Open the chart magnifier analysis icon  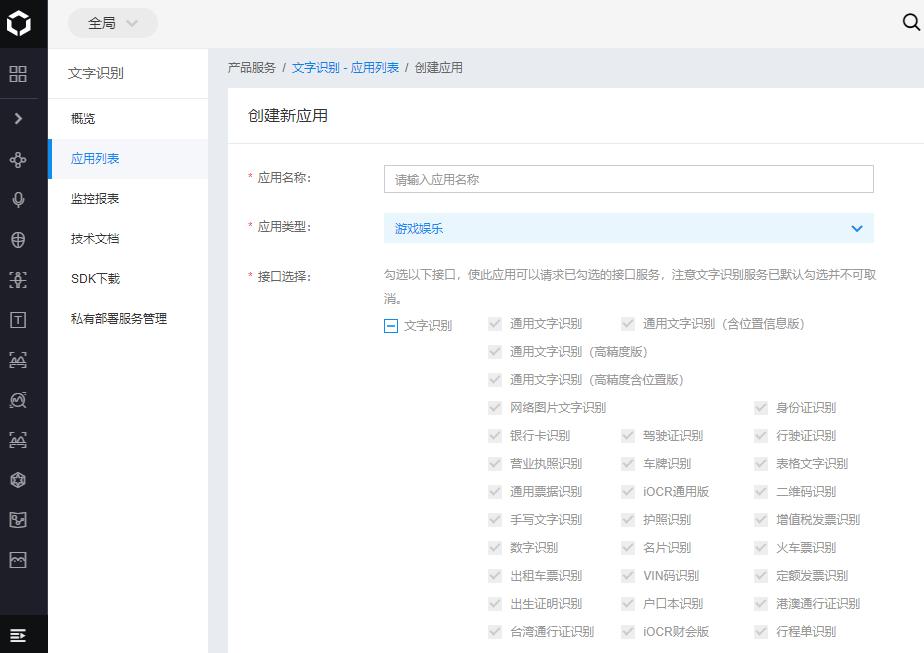coord(18,400)
